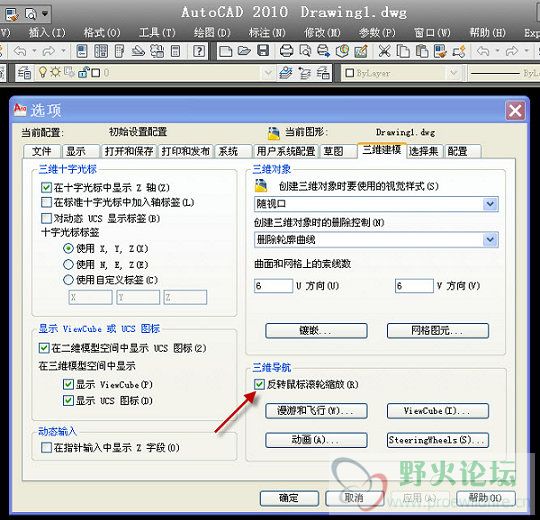
Task: Open the DesignCenter icon
Action: click(101, 52)
